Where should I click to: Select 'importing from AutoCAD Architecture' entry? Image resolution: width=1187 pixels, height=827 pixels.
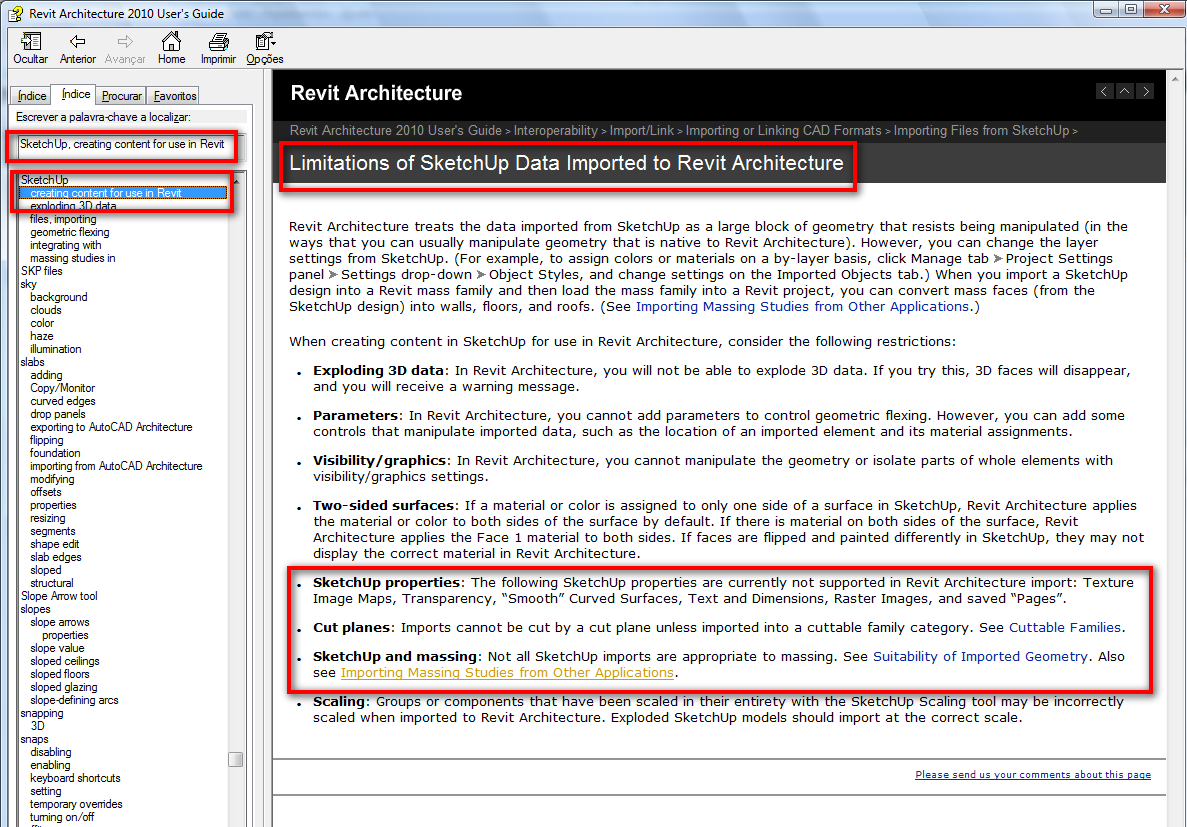coord(117,466)
